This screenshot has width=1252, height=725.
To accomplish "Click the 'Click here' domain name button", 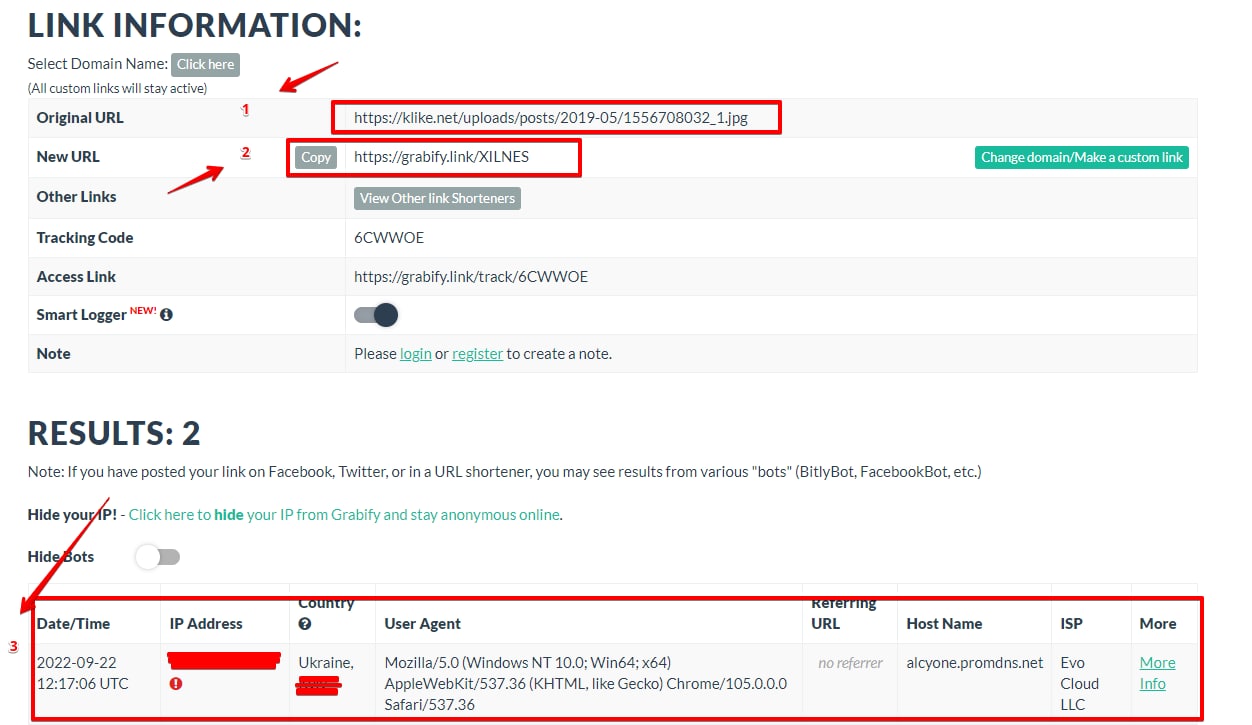I will (x=205, y=64).
